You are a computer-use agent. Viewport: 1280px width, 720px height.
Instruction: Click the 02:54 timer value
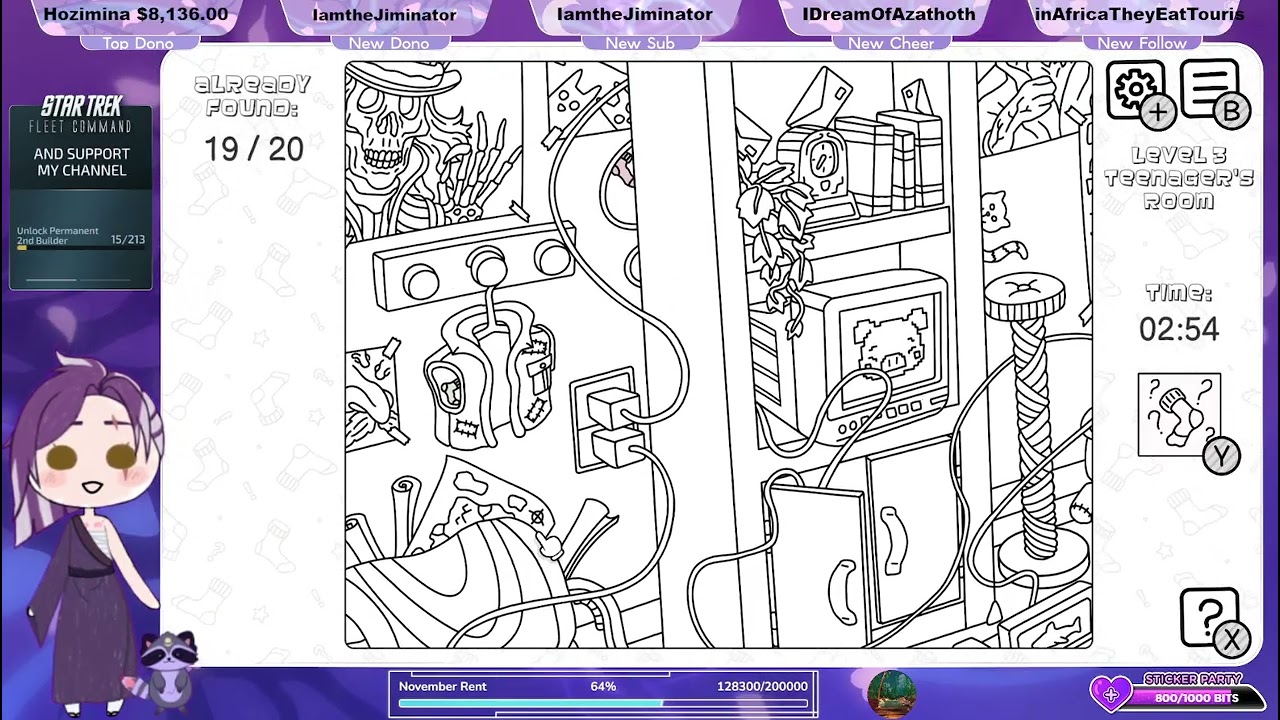pos(1179,329)
